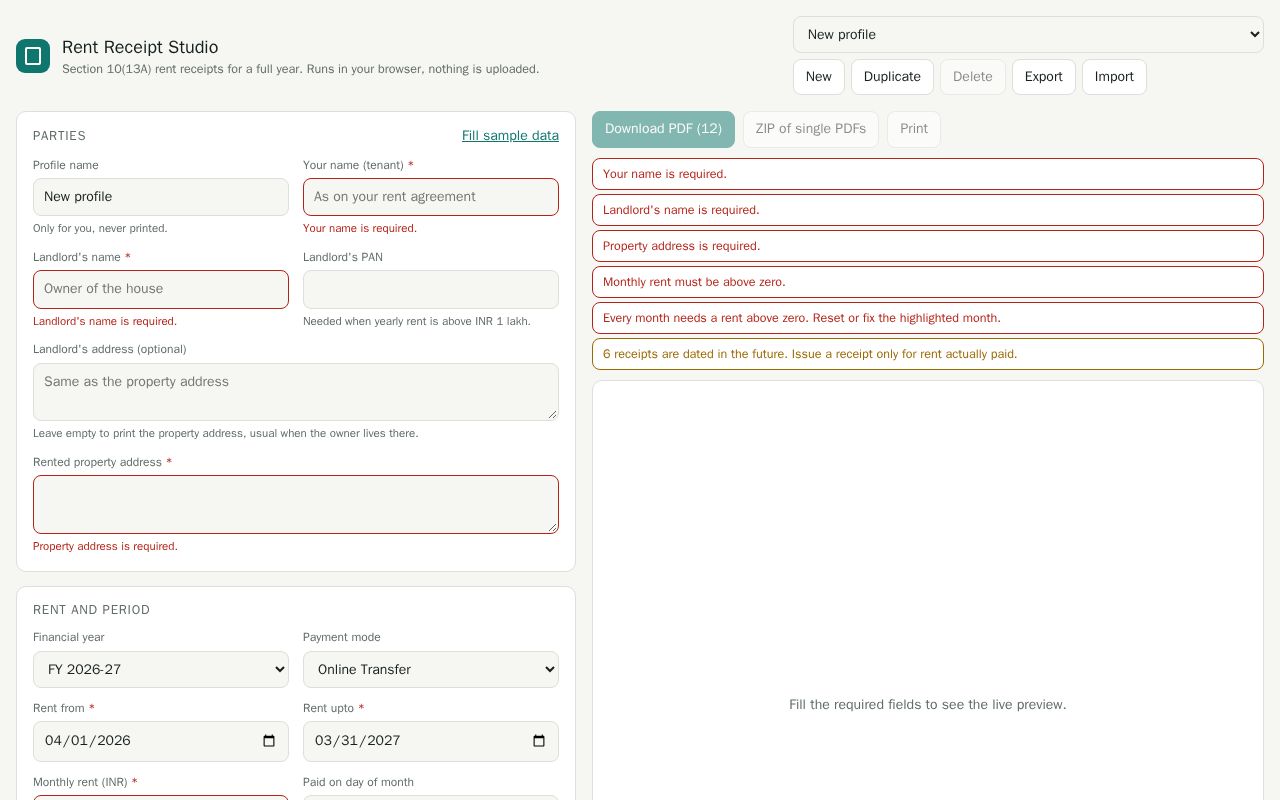Click the 'Rent Receipt Studio' heading
Screen dimensions: 1280x800
click(x=140, y=47)
